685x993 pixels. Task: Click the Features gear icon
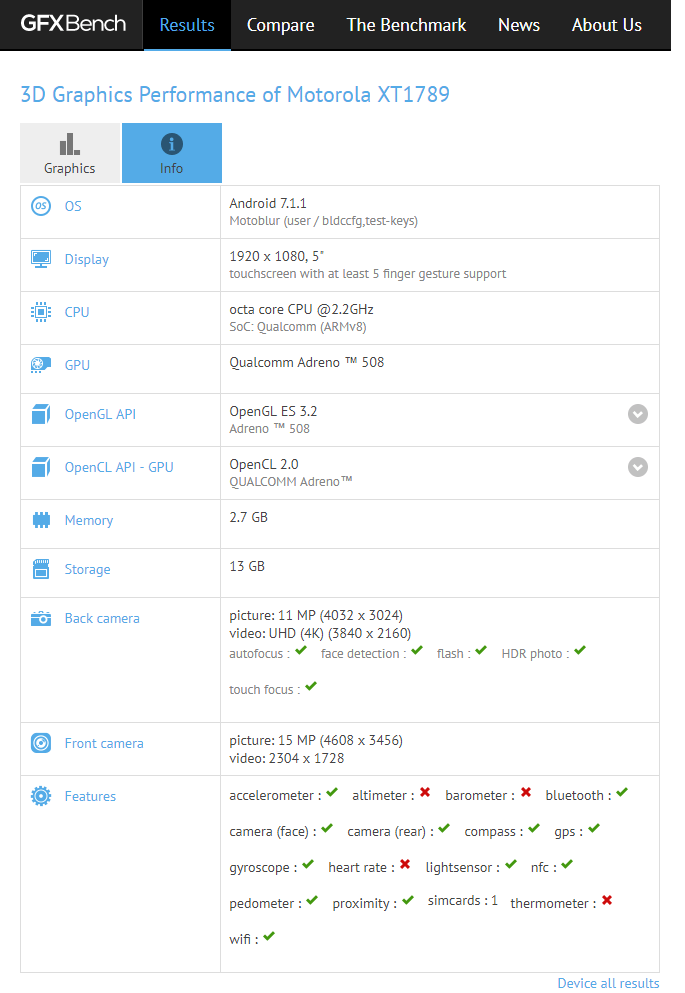click(41, 796)
